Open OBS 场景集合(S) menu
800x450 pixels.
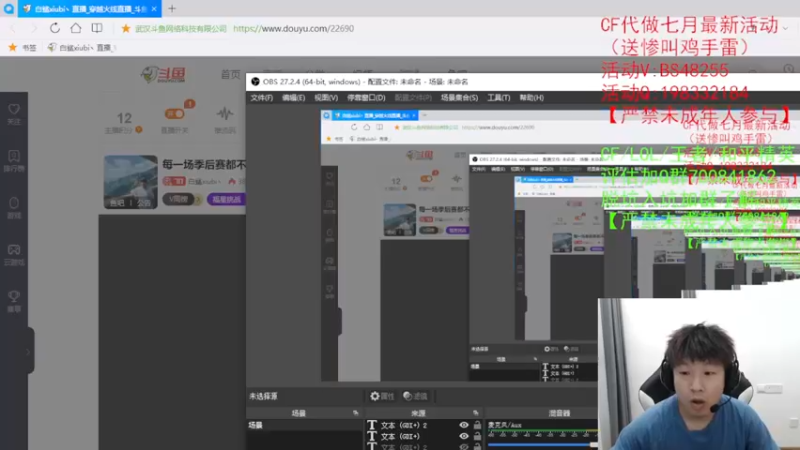(x=460, y=97)
